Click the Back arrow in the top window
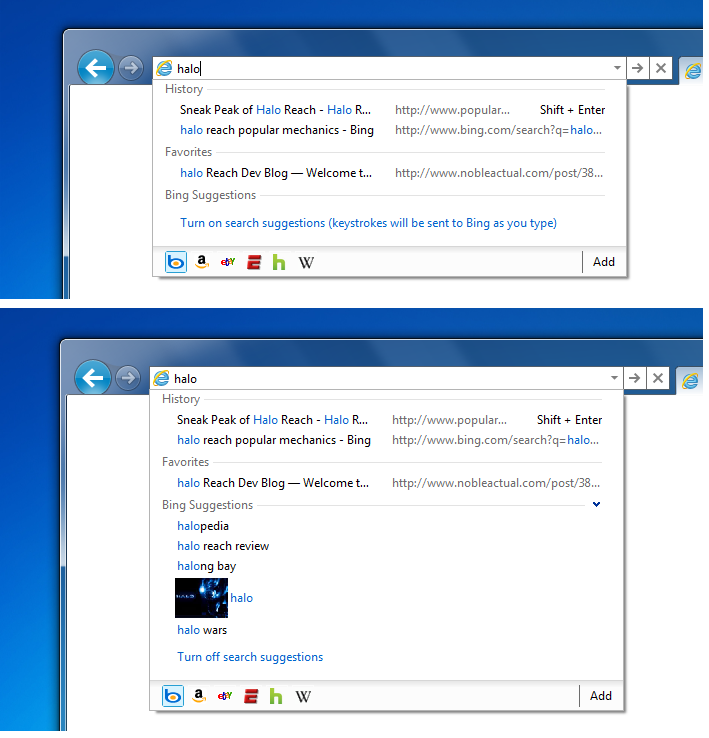 click(x=96, y=68)
